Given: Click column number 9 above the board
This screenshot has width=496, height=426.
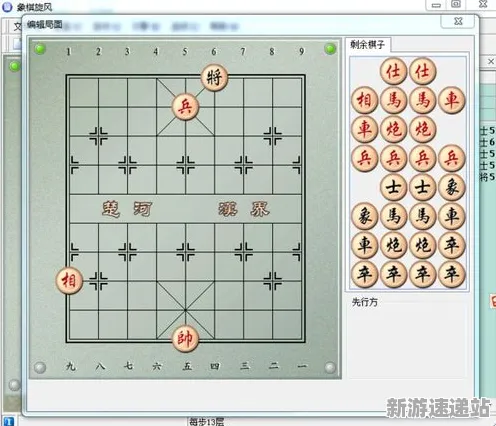Looking at the screenshot, I should tap(301, 51).
